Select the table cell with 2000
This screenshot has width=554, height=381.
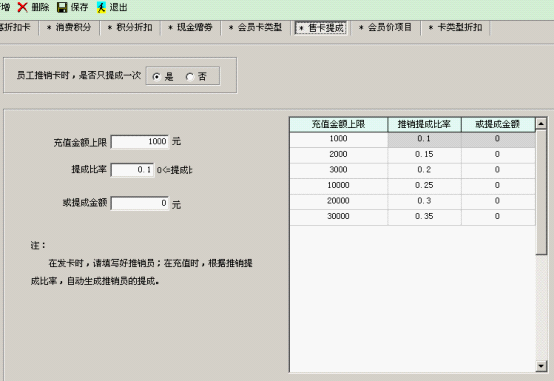tap(338, 154)
